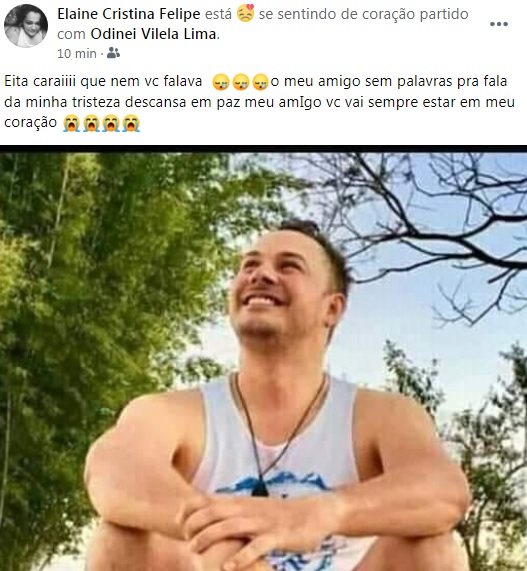Click the post text starting 'Eita caraiiii'
Image resolution: width=527 pixels, height=571 pixels.
pyautogui.click(x=259, y=102)
